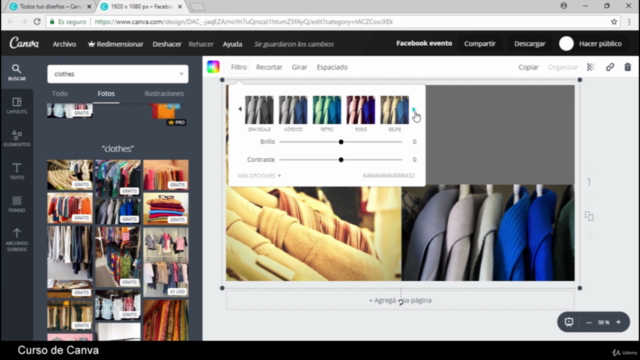Zoom out with minus button

click(589, 322)
